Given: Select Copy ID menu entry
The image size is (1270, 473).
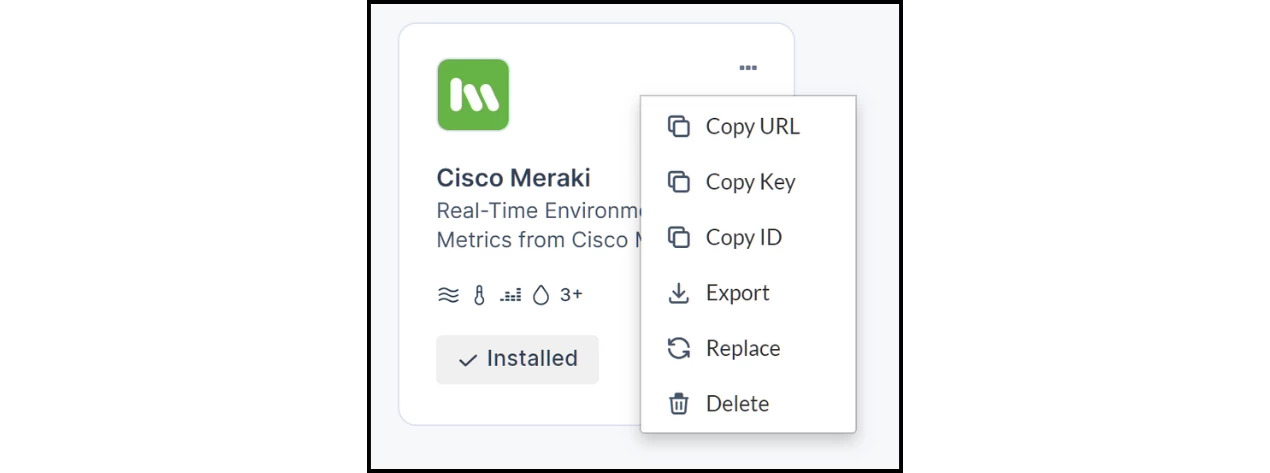Looking at the screenshot, I should pos(748,238).
